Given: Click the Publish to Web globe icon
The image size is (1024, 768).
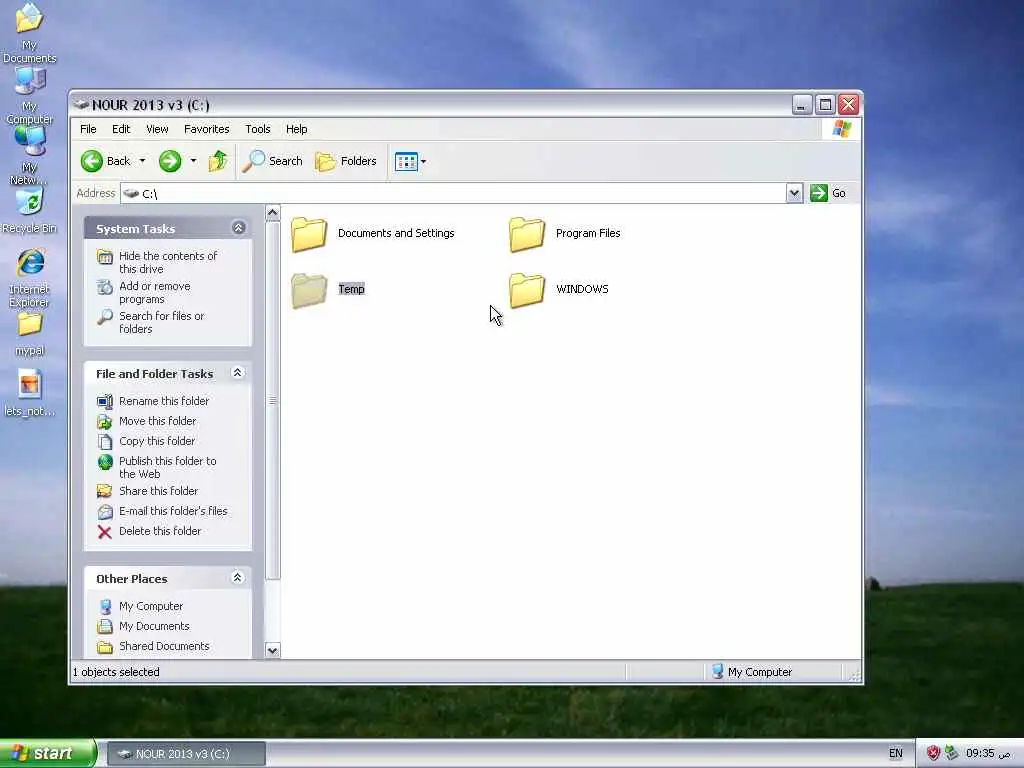Looking at the screenshot, I should tap(104, 462).
